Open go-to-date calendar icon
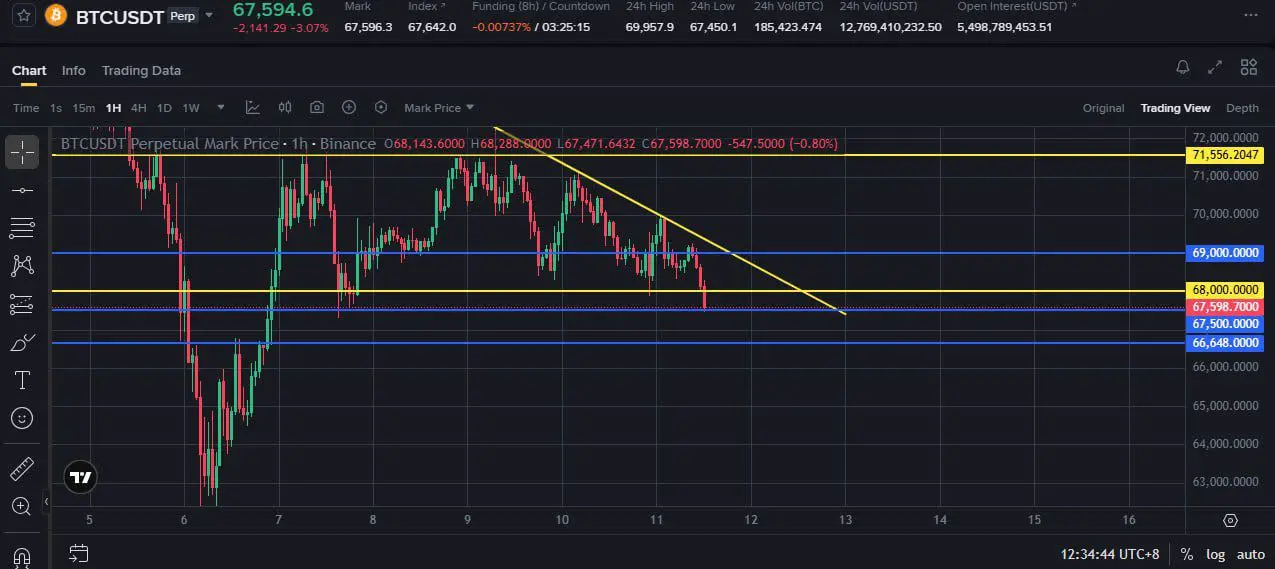 [79, 553]
